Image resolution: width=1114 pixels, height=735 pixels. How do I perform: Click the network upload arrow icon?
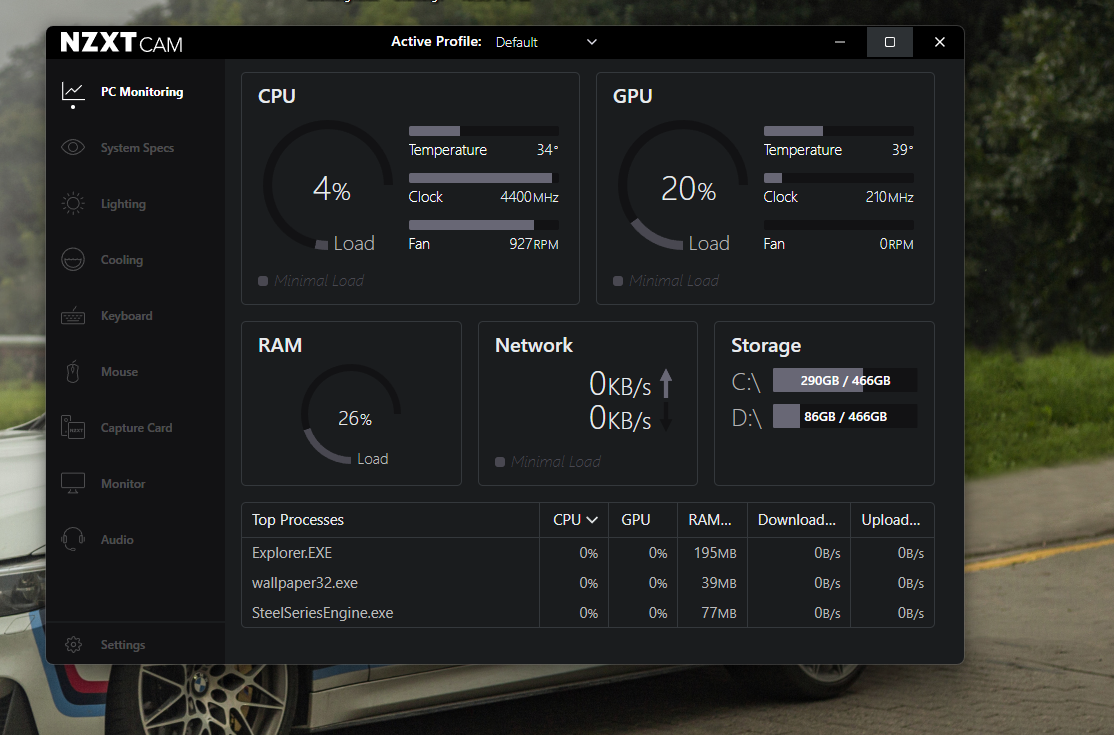666,383
